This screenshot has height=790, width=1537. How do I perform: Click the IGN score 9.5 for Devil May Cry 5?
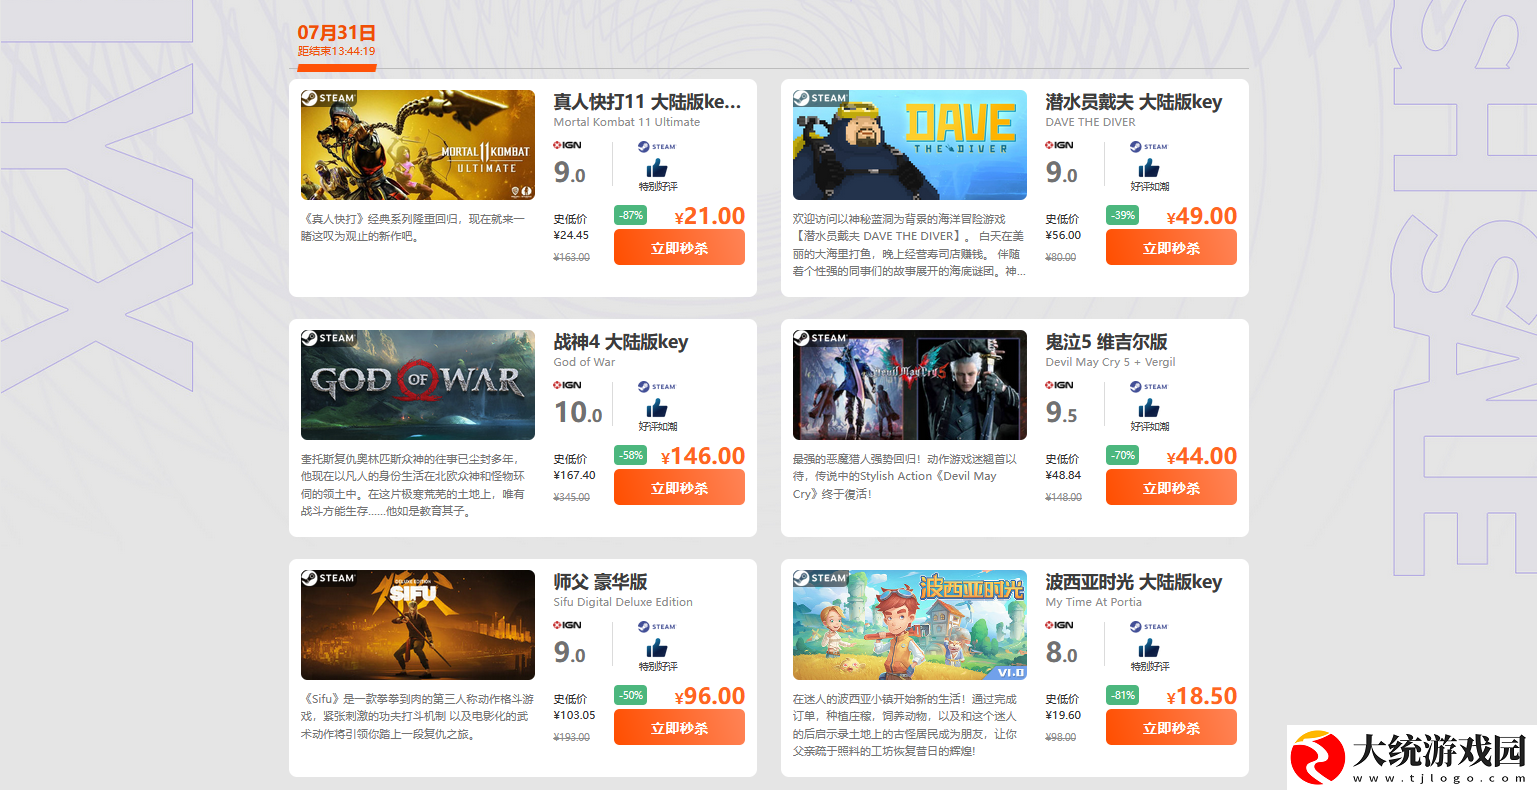tap(1062, 412)
